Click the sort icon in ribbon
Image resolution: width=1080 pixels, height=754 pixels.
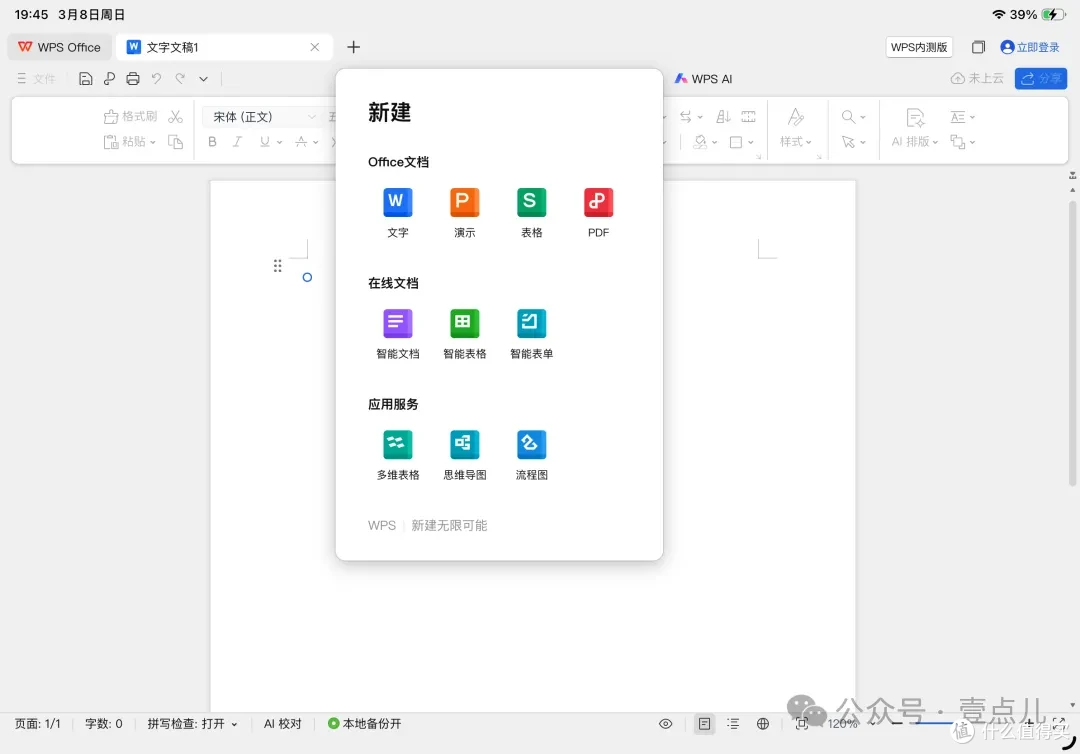point(723,116)
